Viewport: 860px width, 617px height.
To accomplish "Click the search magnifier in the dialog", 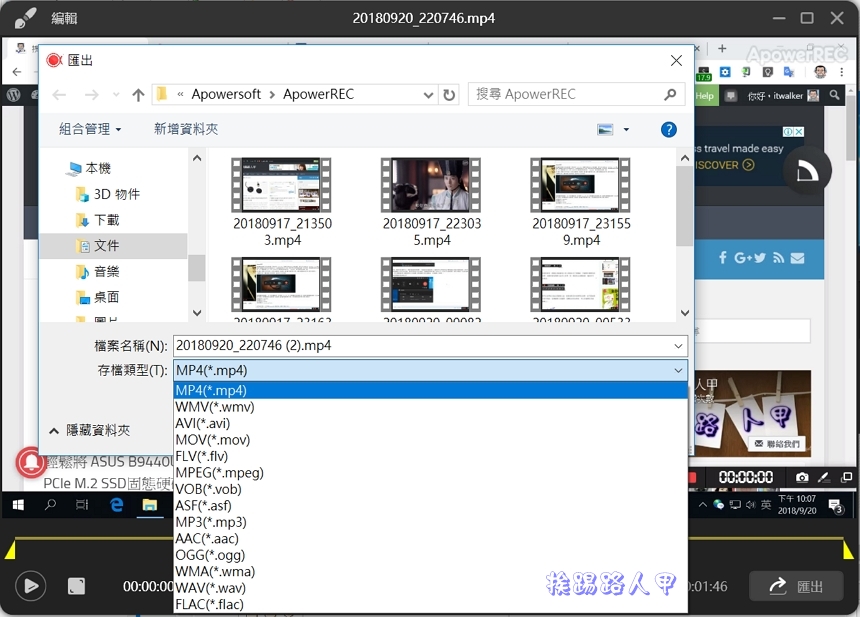I will click(x=670, y=94).
